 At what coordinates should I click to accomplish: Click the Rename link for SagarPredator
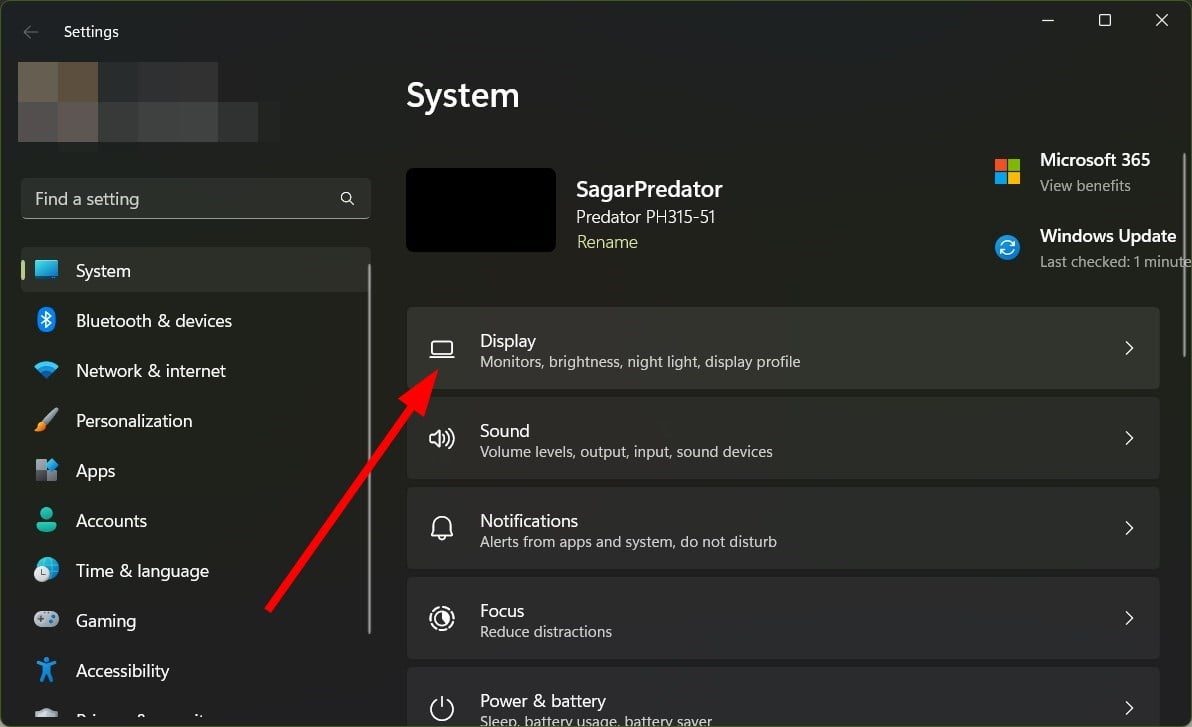click(607, 242)
